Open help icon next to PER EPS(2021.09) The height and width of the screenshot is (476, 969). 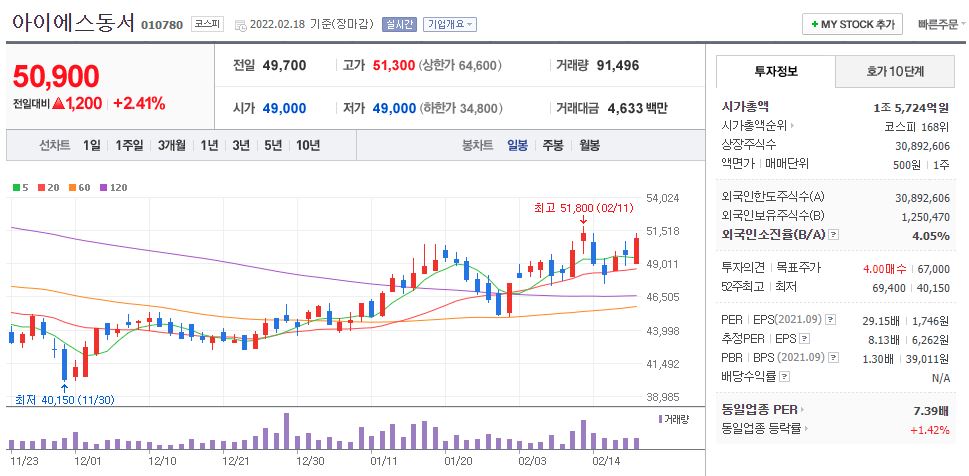click(x=831, y=320)
